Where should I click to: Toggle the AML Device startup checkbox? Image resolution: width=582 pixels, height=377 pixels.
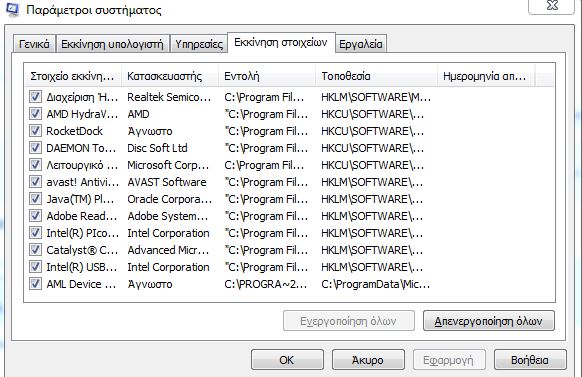pos(35,284)
